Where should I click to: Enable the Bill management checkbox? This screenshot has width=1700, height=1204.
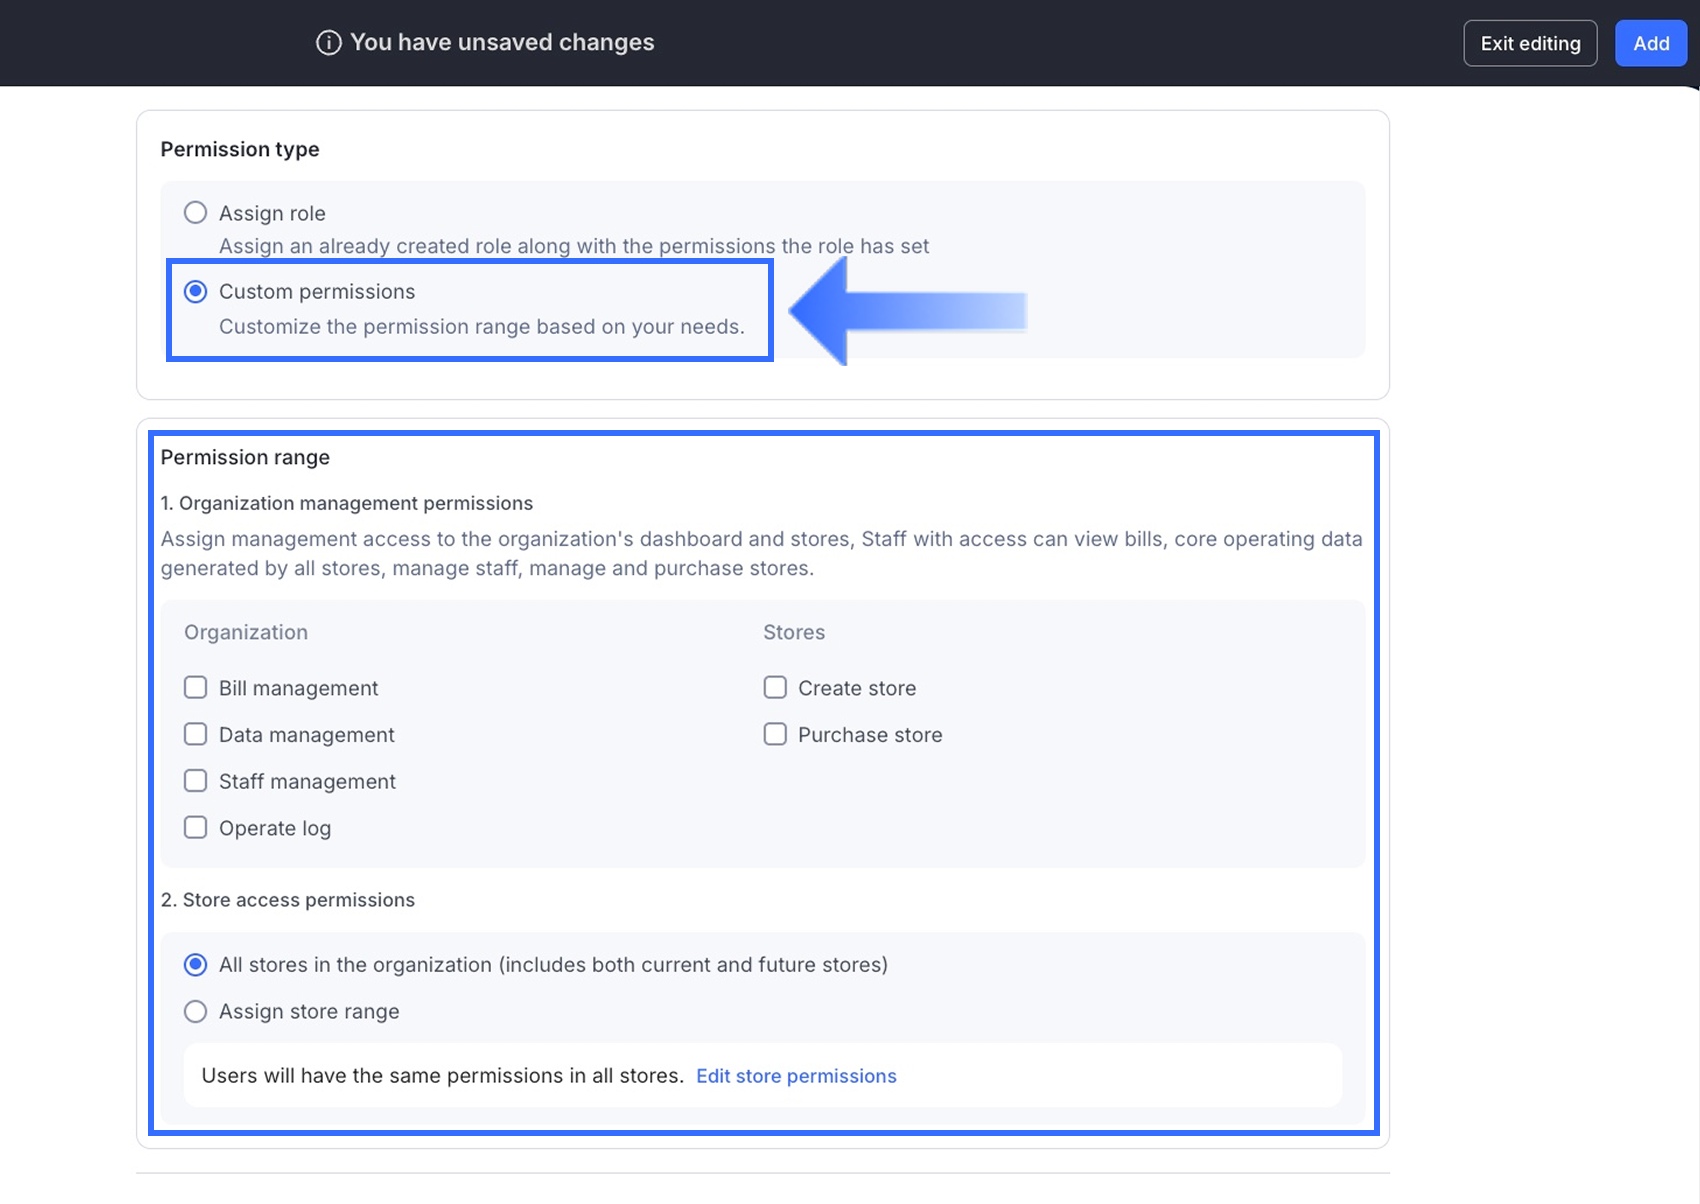(x=196, y=688)
